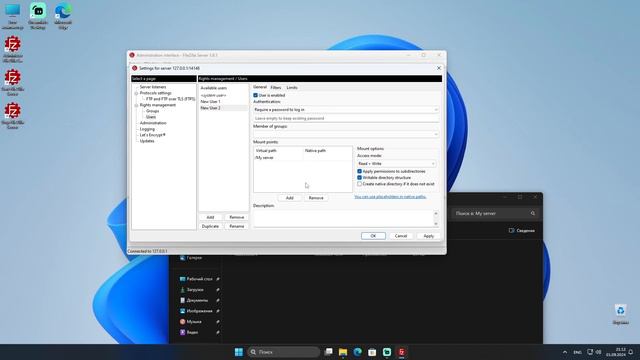Click Remove button under mount points

pyautogui.click(x=316, y=198)
